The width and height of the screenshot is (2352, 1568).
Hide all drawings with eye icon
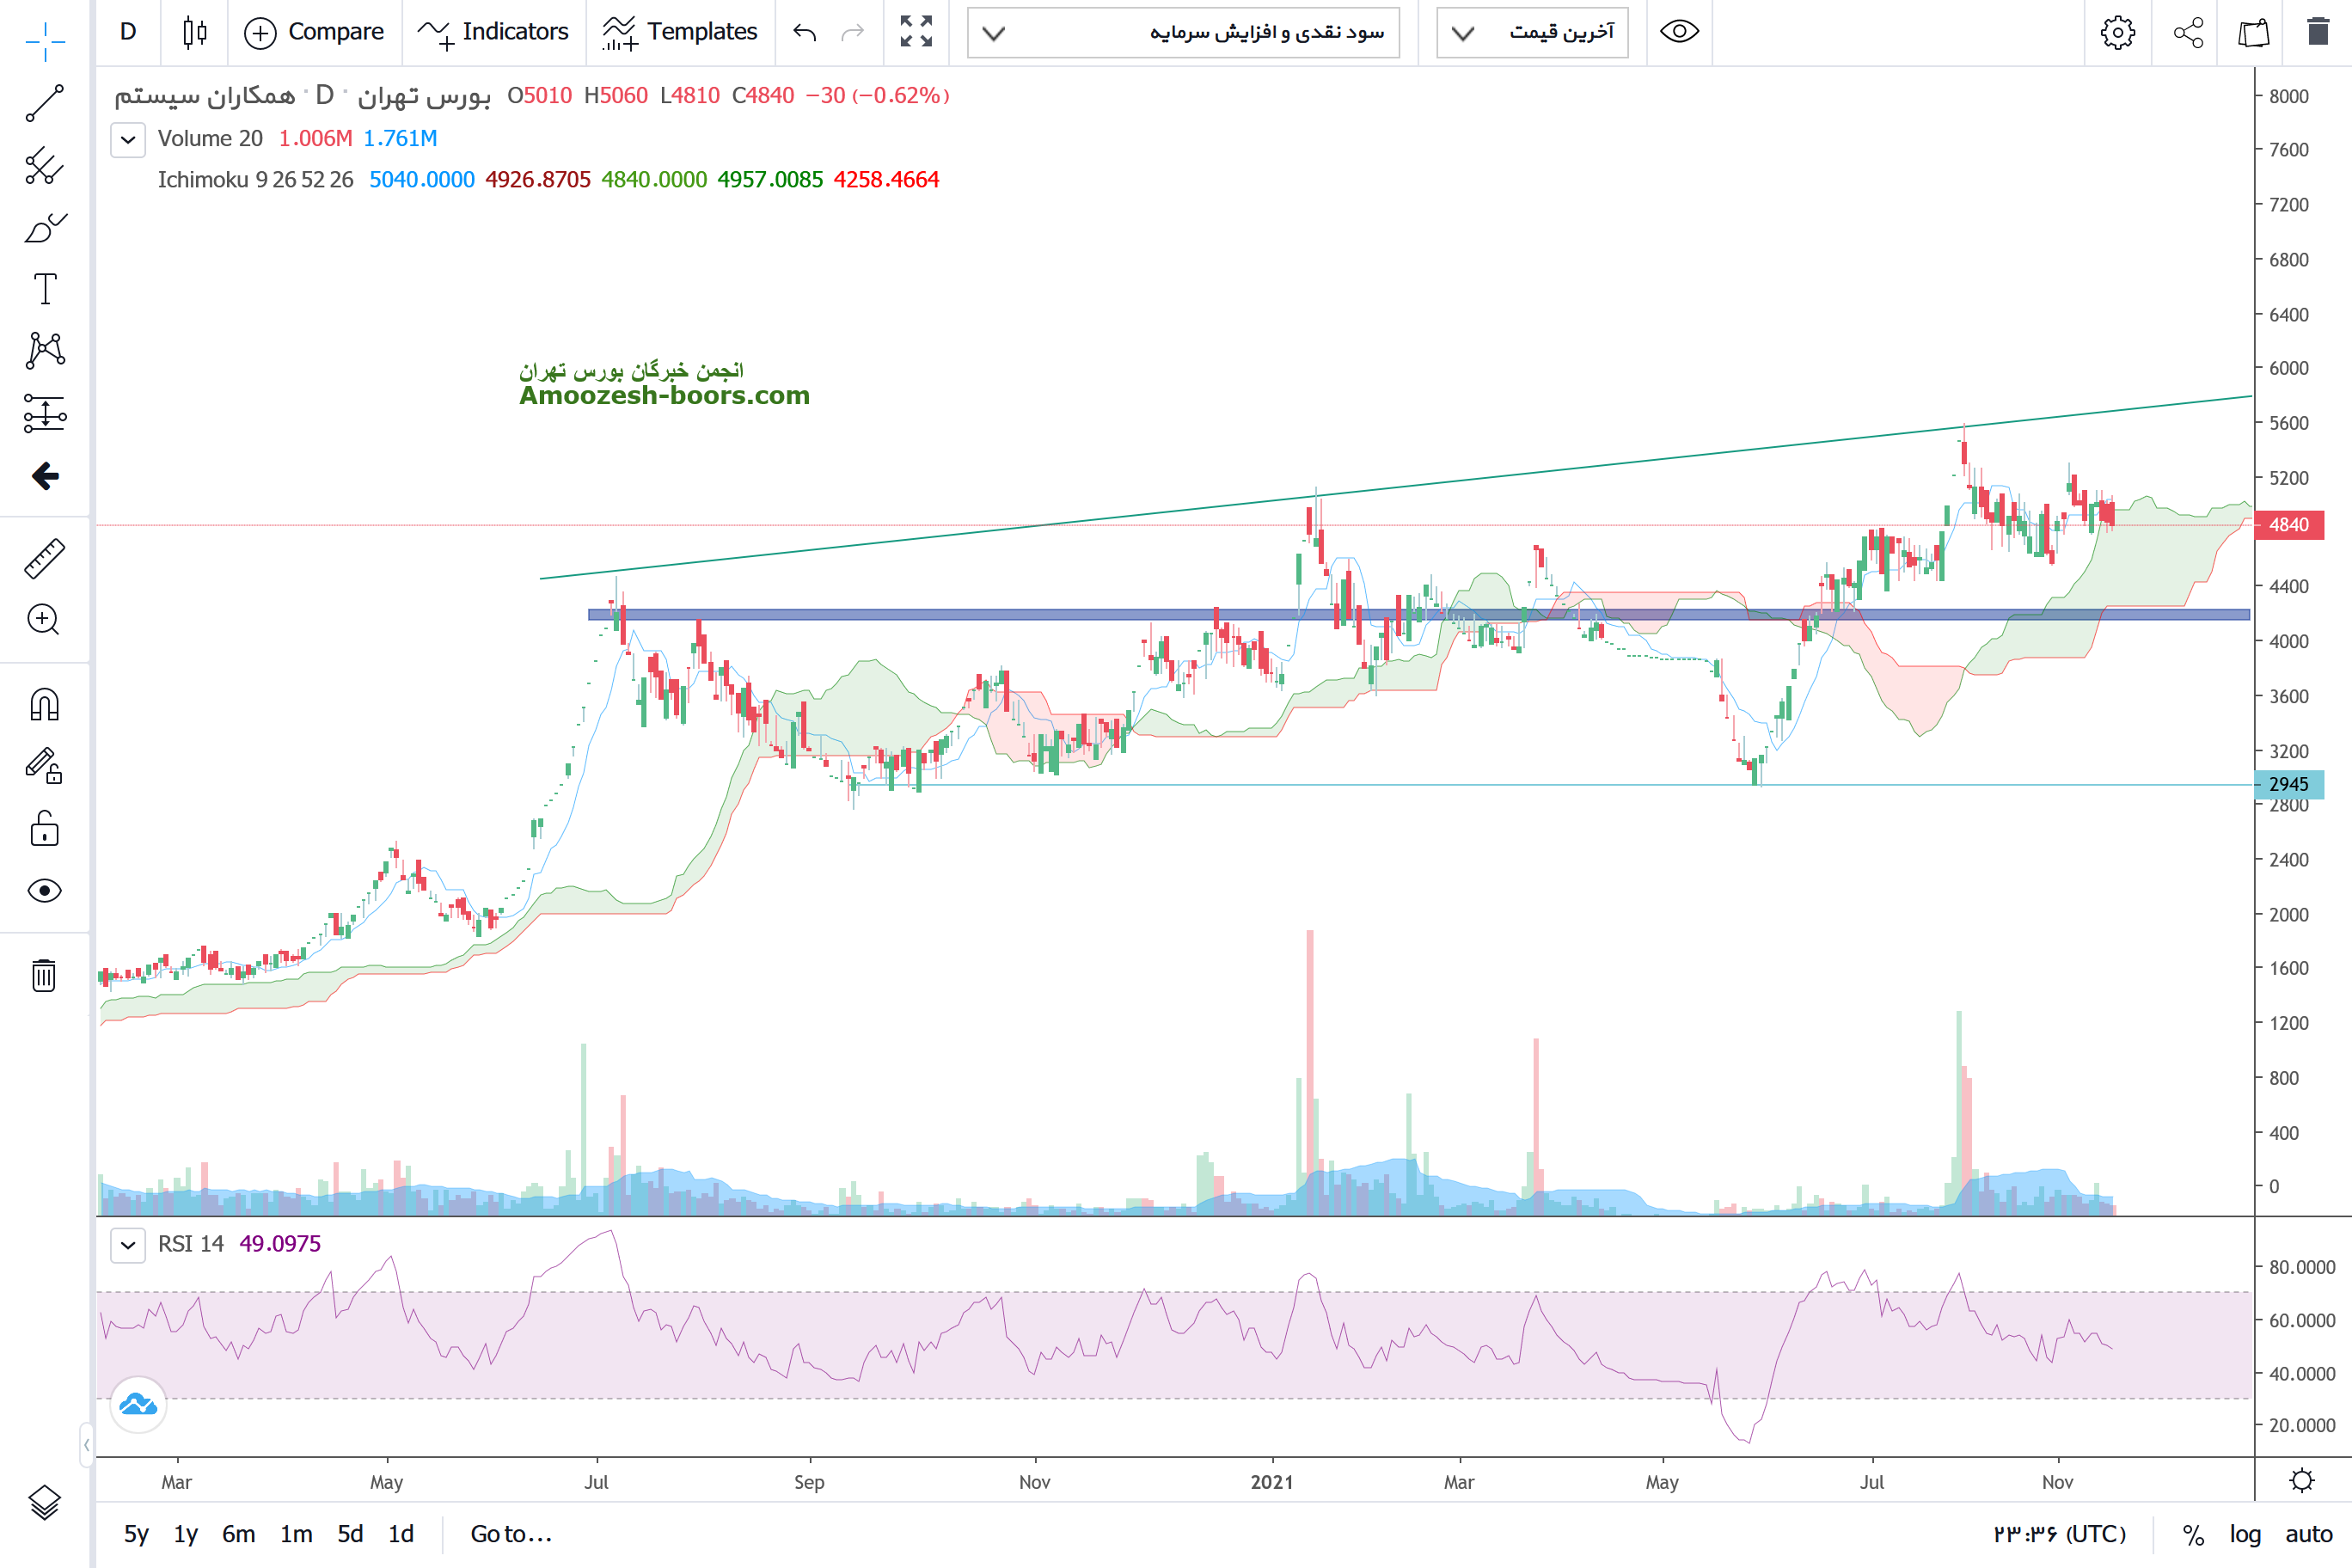[44, 890]
